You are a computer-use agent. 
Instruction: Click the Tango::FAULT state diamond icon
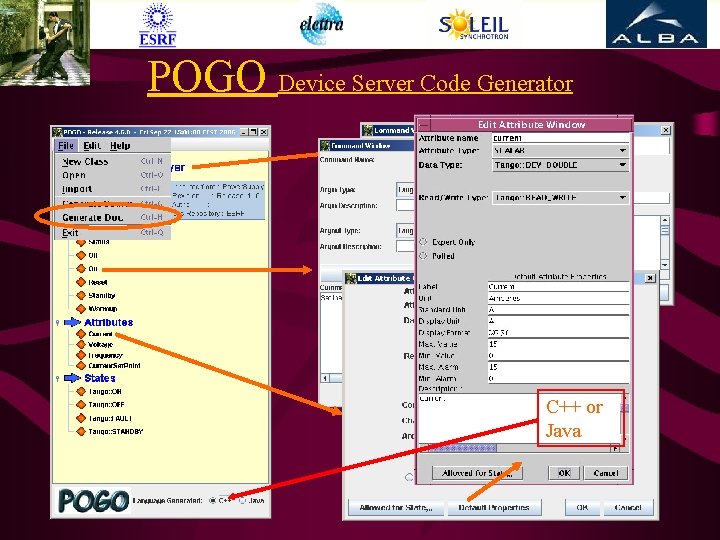(81, 418)
